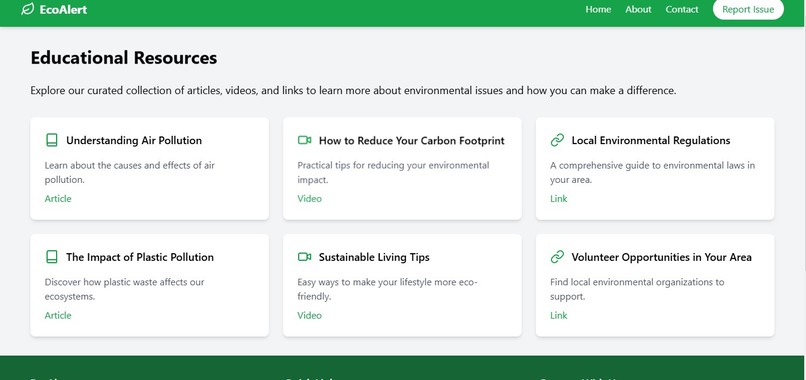Image resolution: width=806 pixels, height=380 pixels.
Task: Click 'Practical tips for reducing' description
Action: (393, 173)
